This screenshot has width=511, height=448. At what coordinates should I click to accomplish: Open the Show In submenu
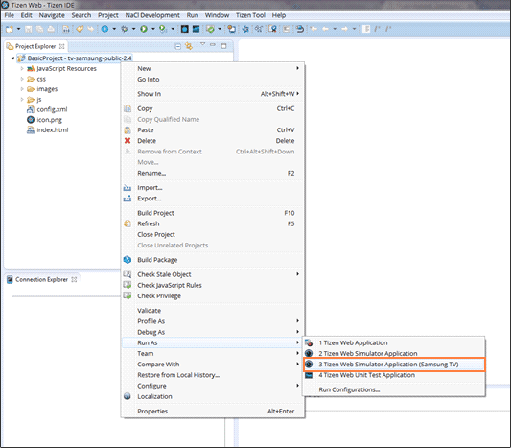pos(213,94)
